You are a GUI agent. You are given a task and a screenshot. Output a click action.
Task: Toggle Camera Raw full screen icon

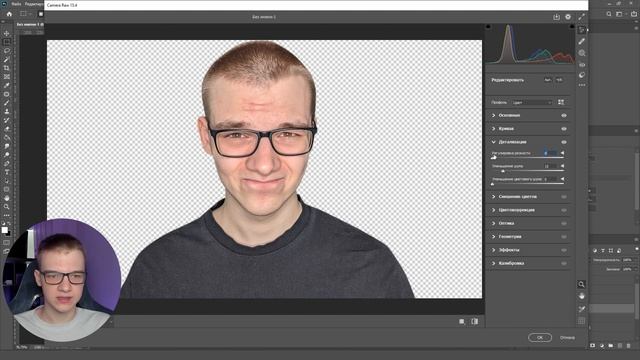pyautogui.click(x=582, y=17)
